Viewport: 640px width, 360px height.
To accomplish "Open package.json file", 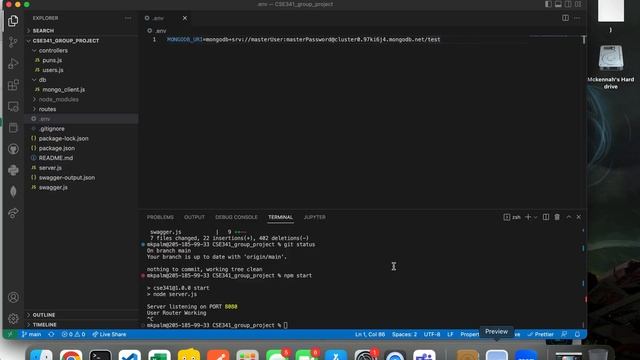I will point(81,149).
